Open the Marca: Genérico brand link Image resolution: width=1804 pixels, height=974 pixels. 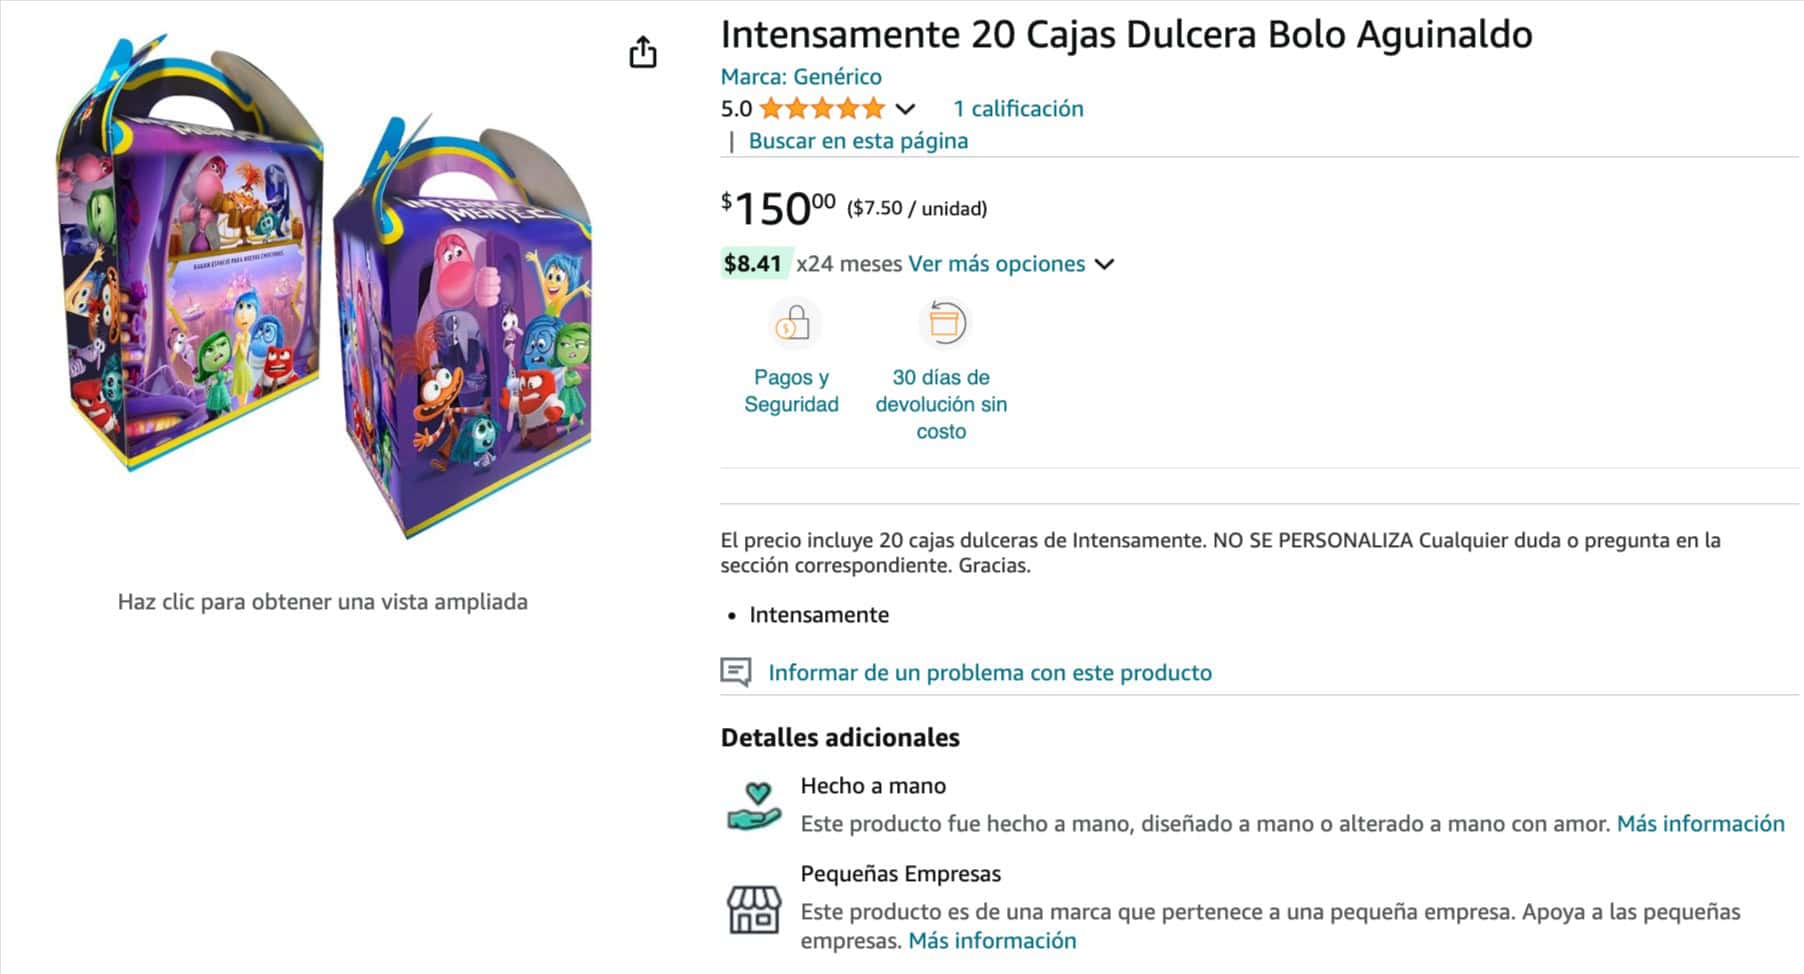click(x=801, y=77)
